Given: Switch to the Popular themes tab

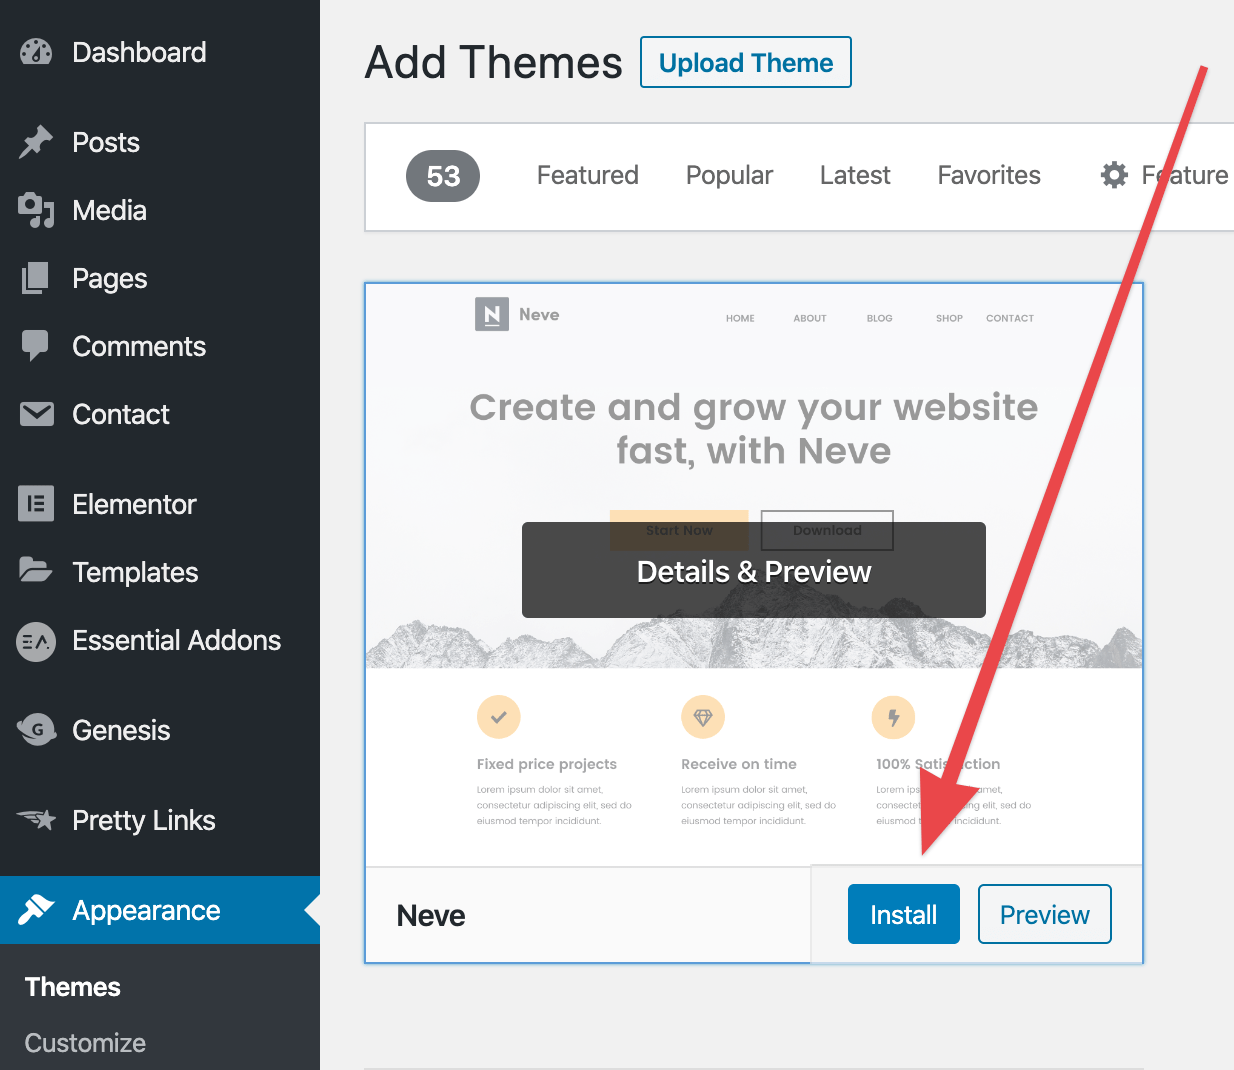Looking at the screenshot, I should (729, 175).
